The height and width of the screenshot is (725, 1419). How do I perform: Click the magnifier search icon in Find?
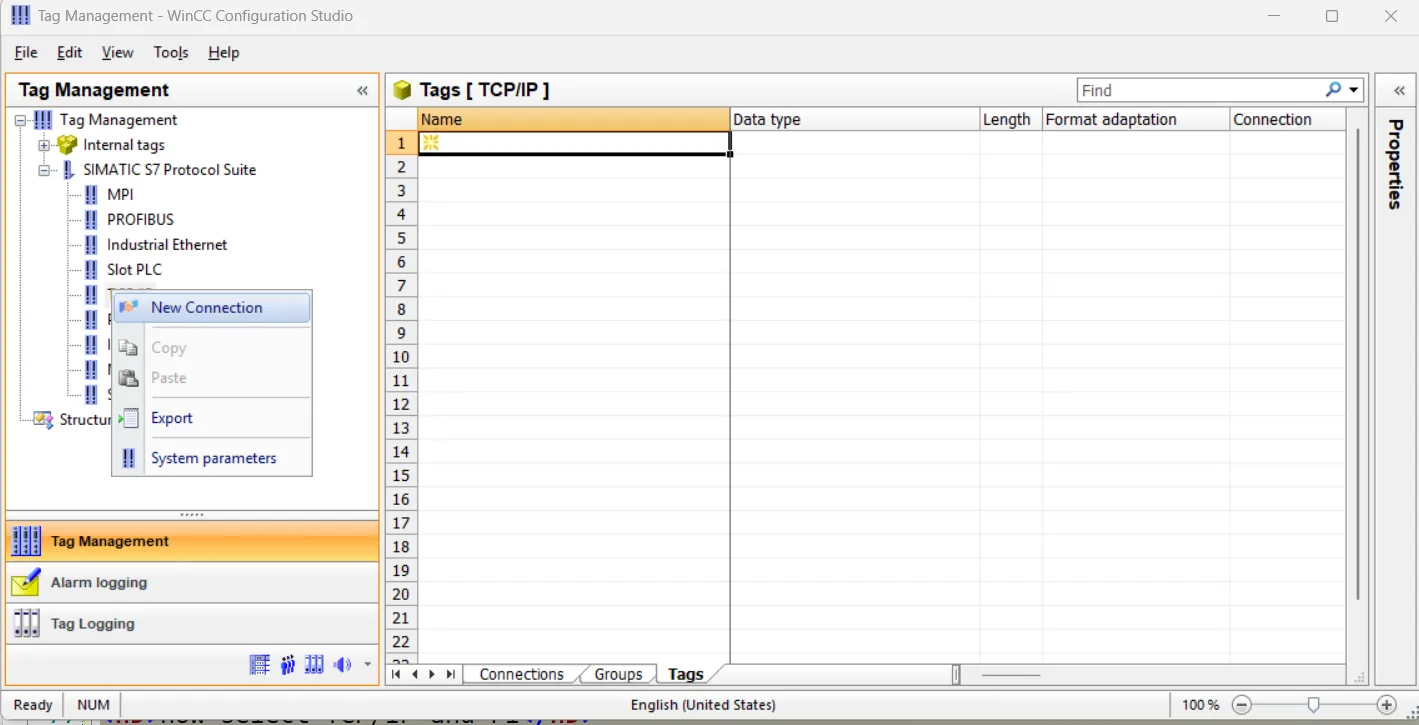click(1333, 90)
